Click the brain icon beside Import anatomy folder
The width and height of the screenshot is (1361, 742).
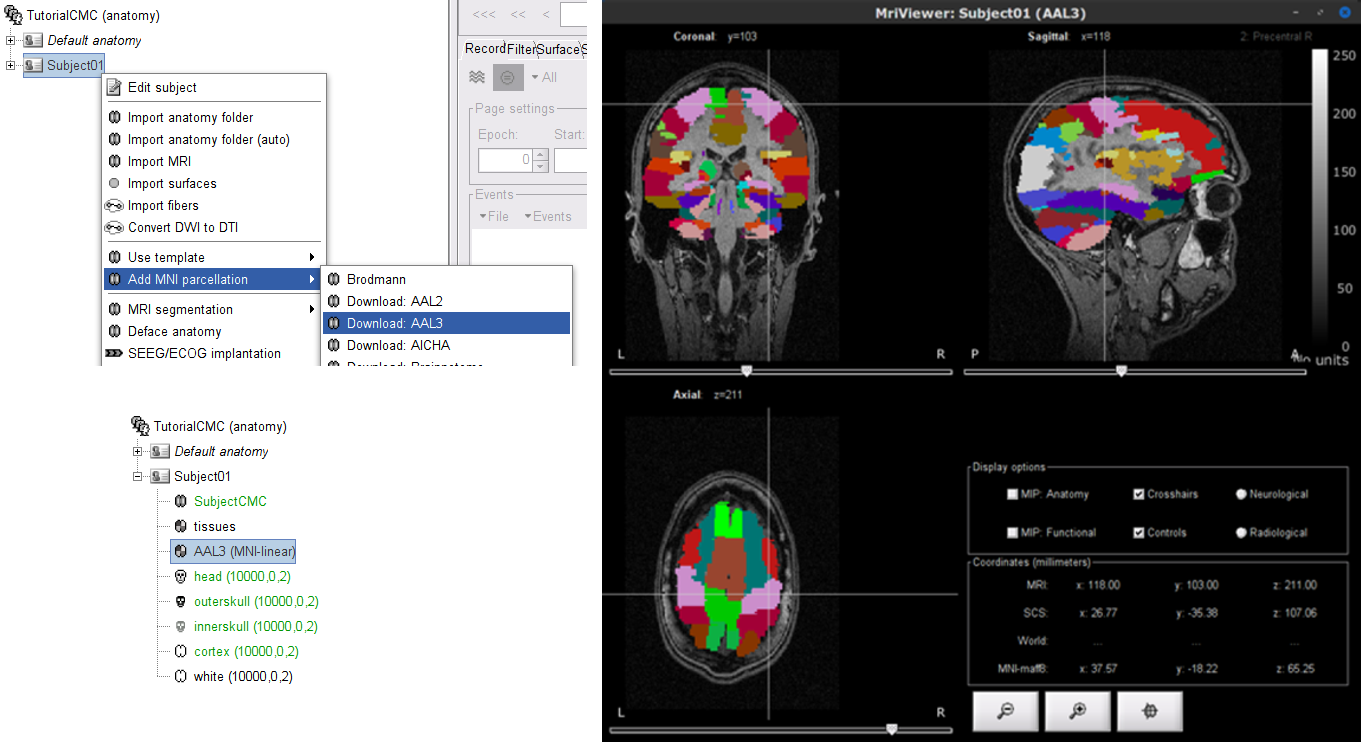114,117
